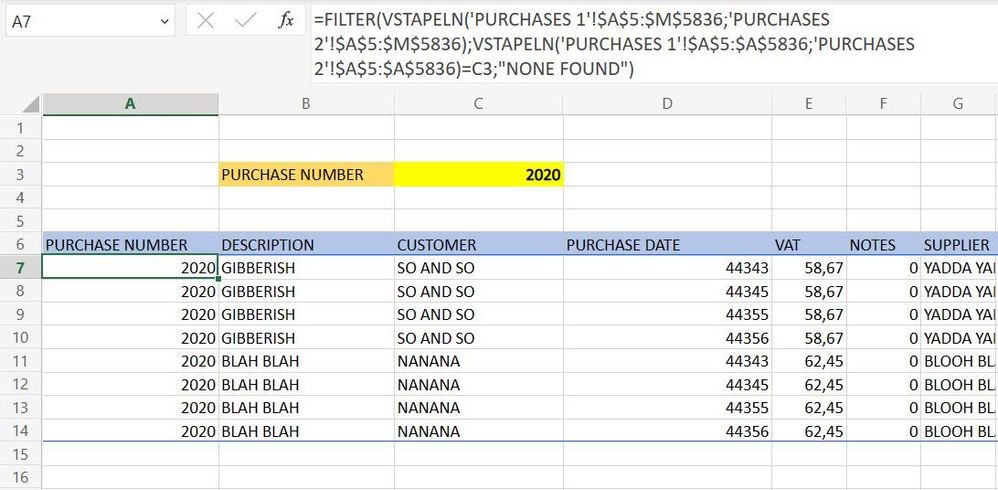Click the DESCRIPTION header cell

tap(306, 245)
